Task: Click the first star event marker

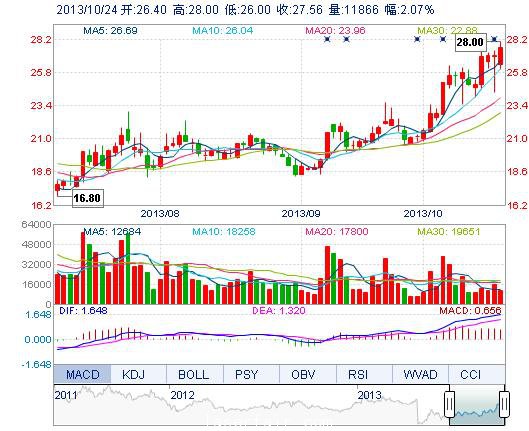Action: pos(327,39)
